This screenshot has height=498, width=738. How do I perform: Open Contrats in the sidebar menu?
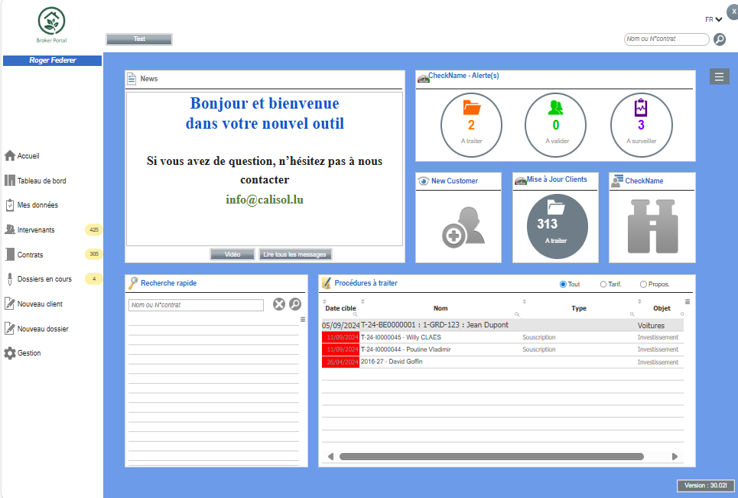coord(30,255)
